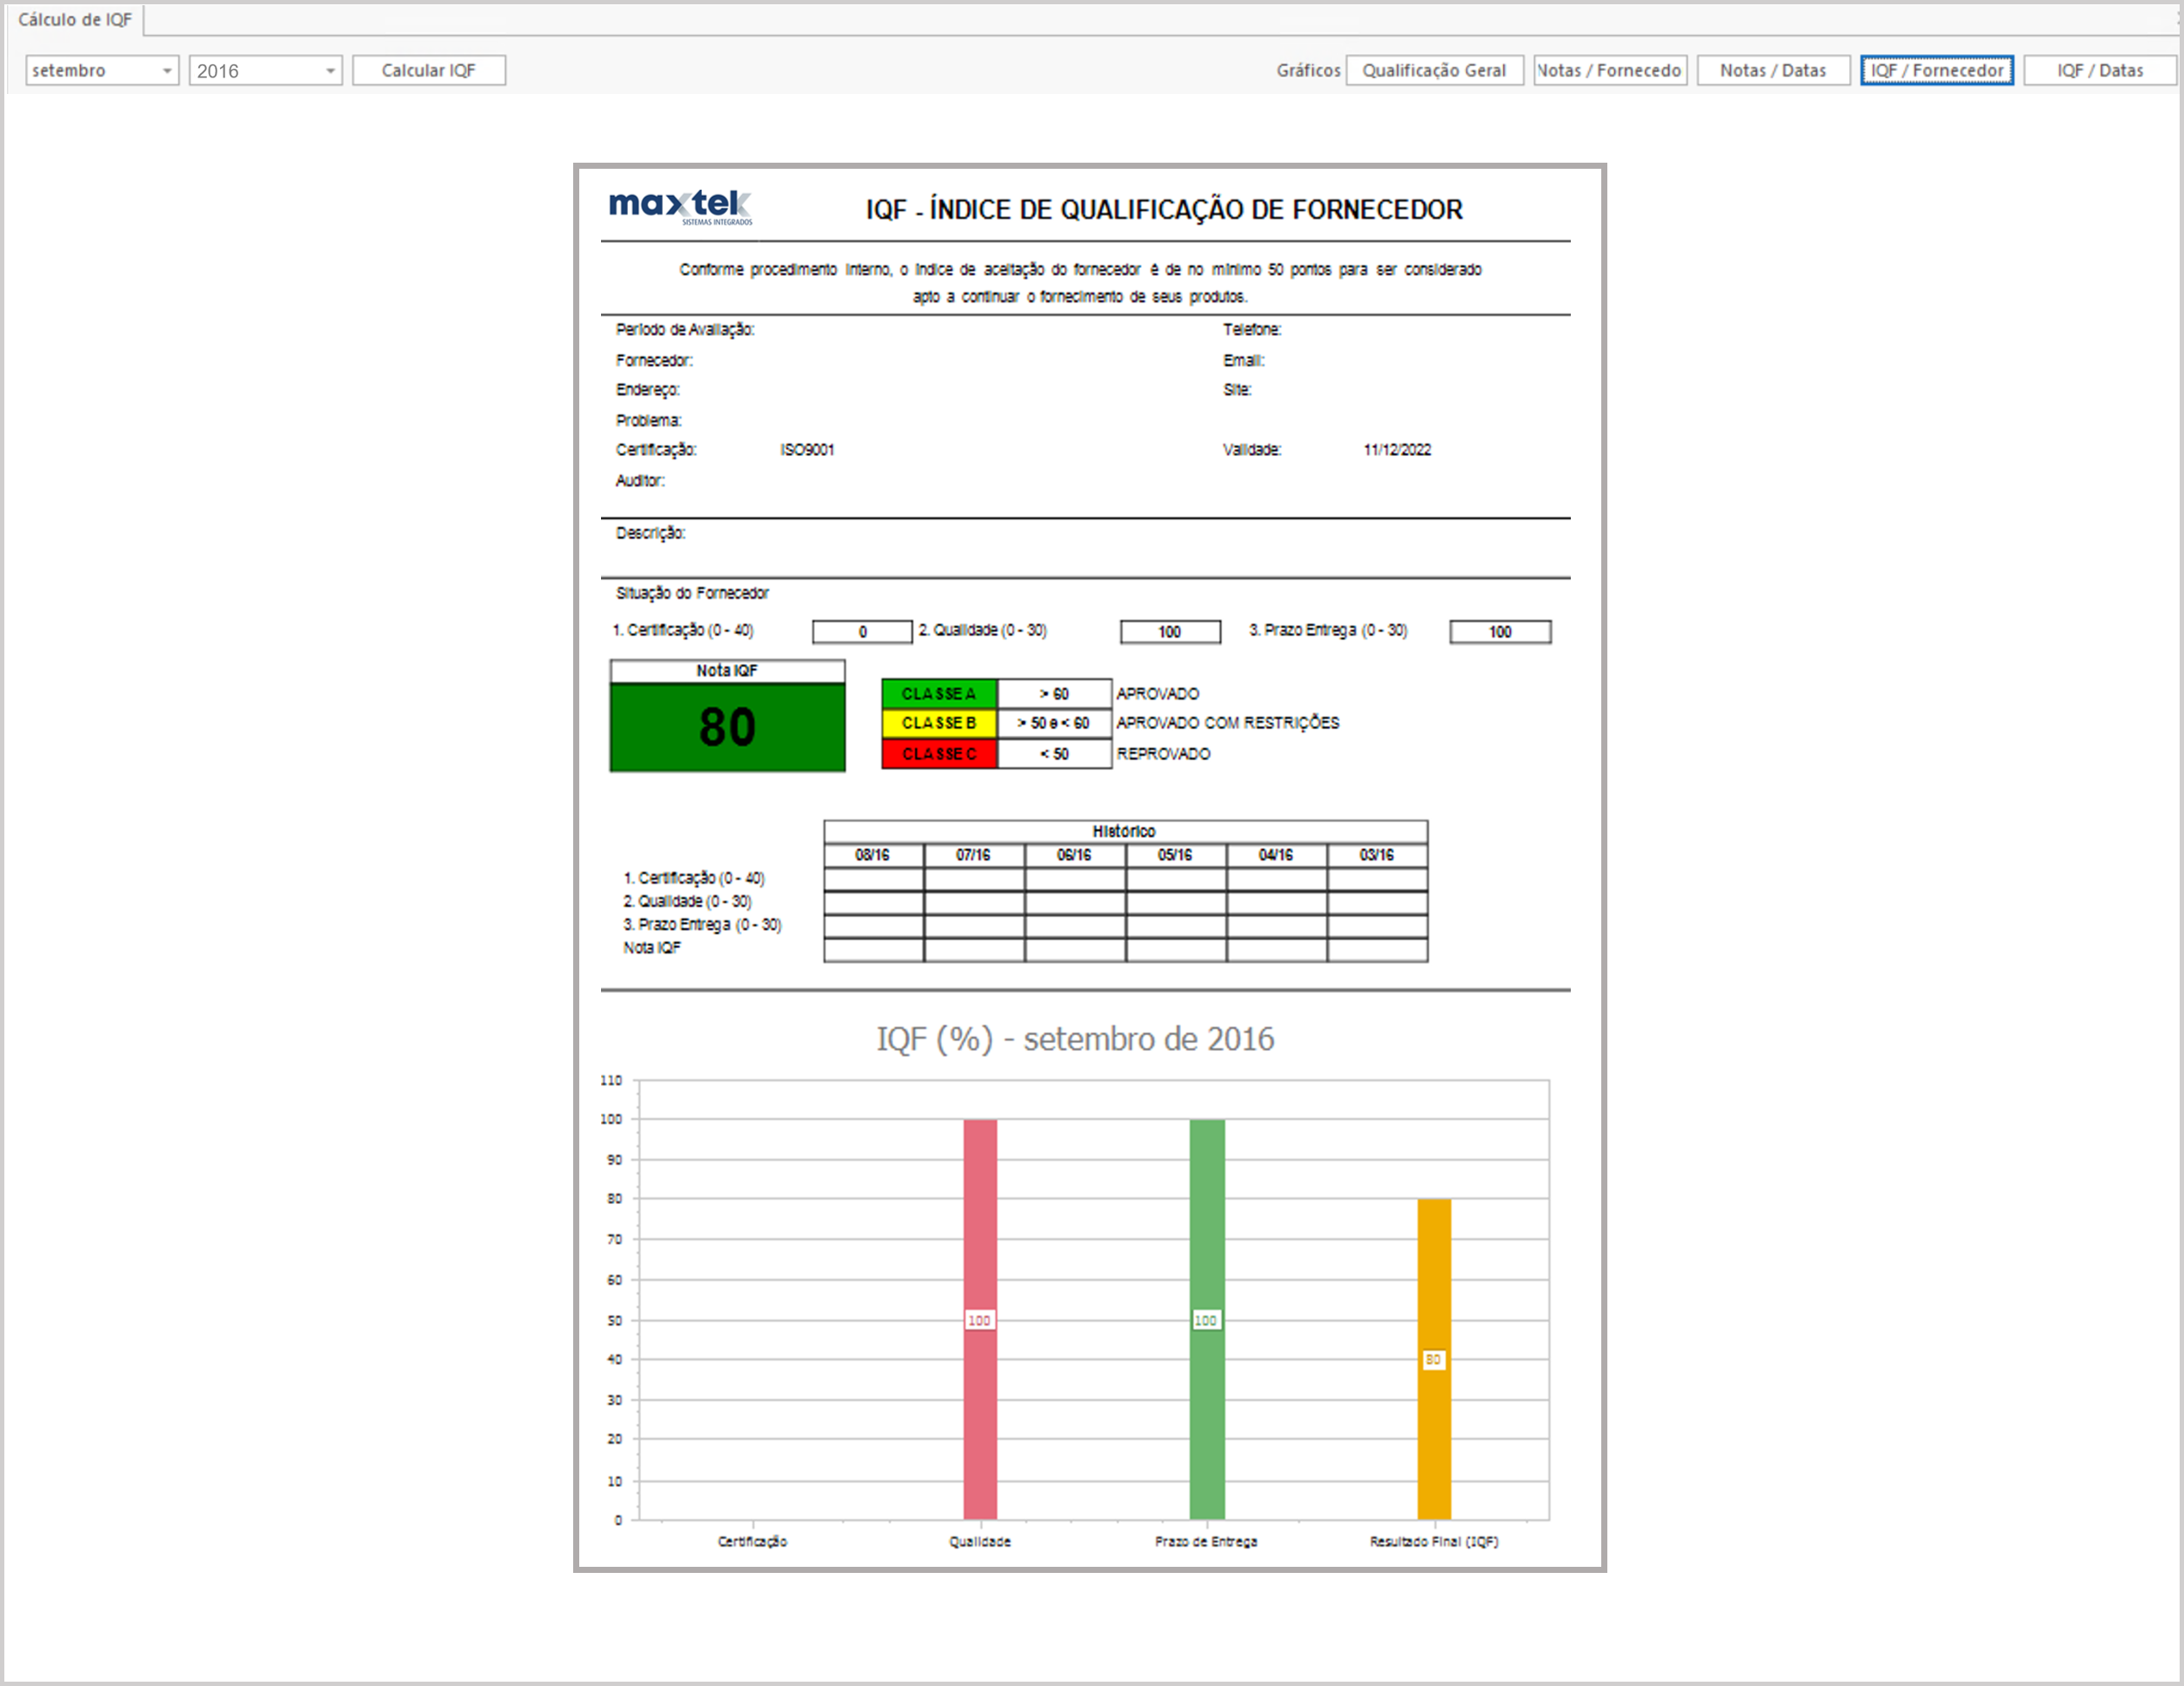Click the Maxtek logo in report
The image size is (2184, 1686).
pos(680,207)
